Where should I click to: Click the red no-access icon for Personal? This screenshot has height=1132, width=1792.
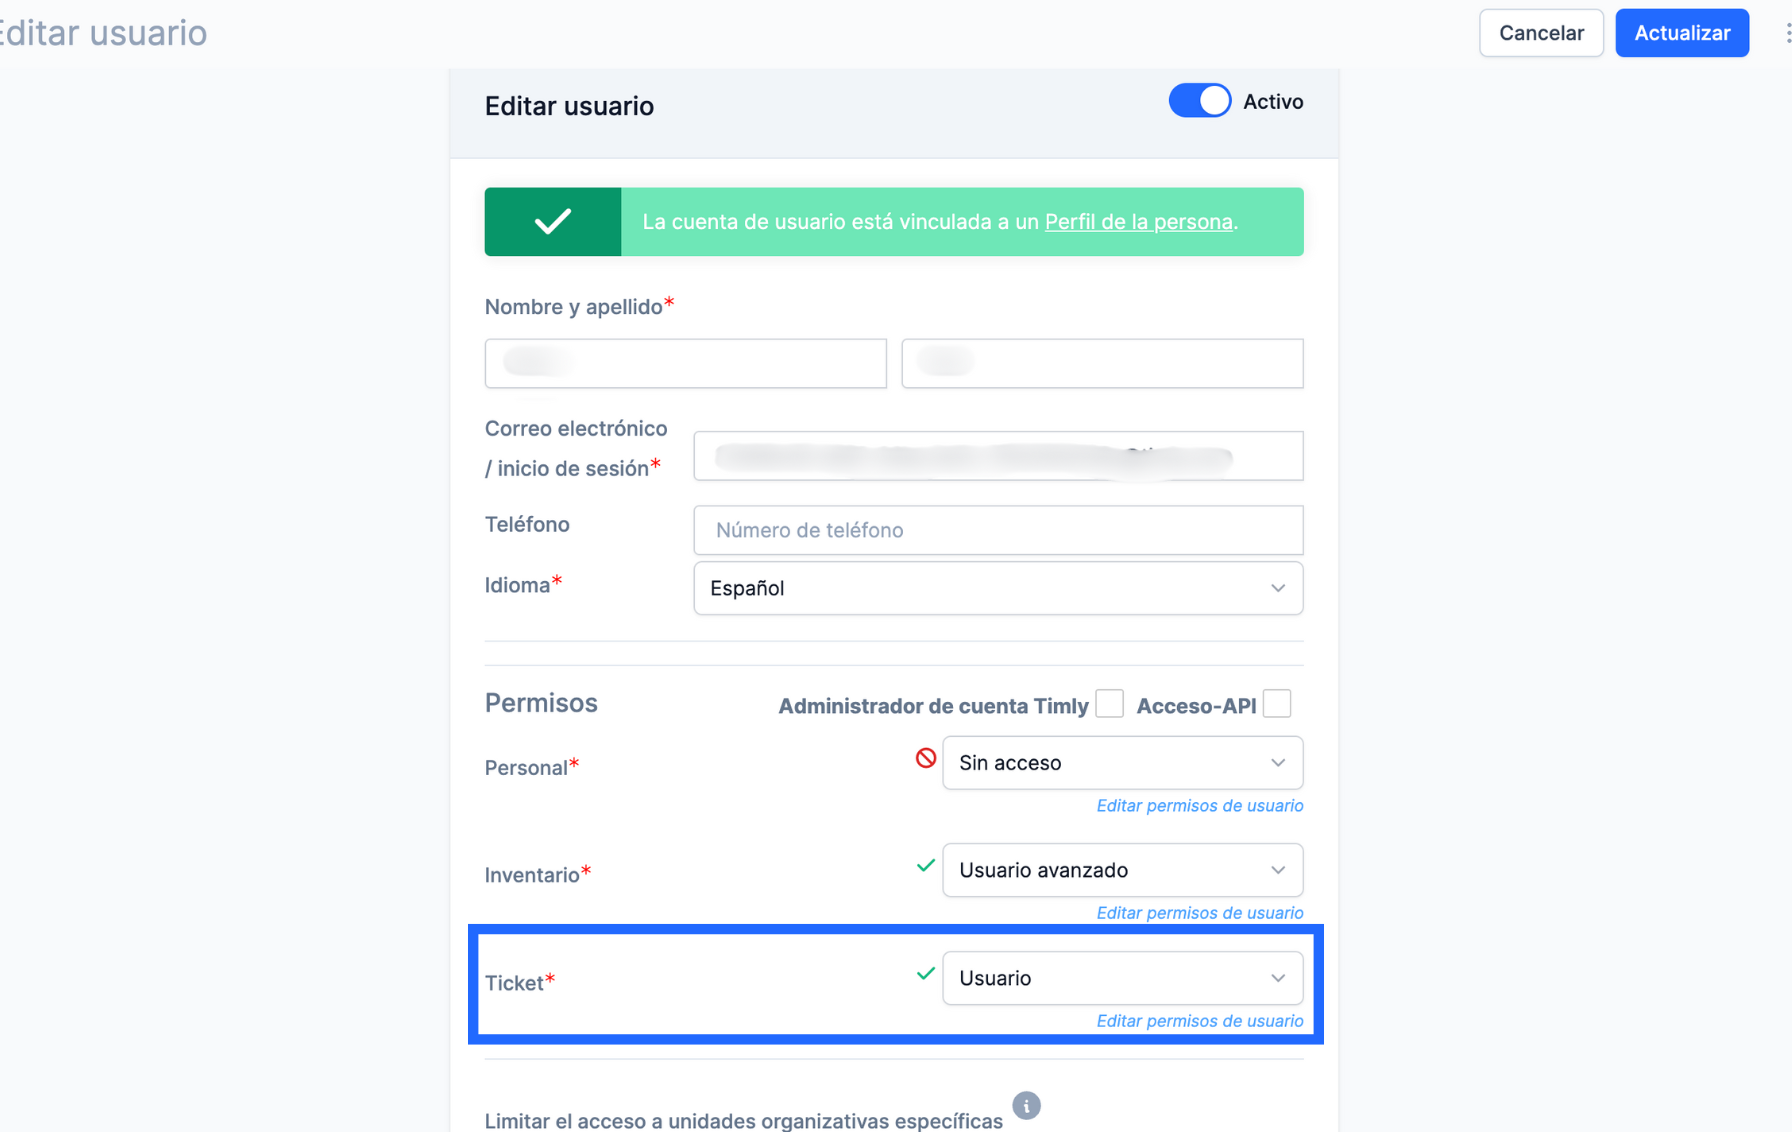click(x=926, y=759)
